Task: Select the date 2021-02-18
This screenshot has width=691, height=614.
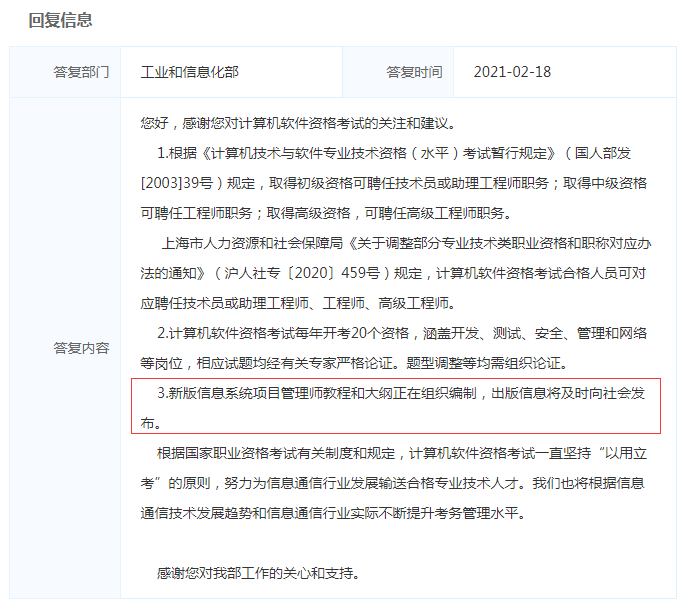Action: click(512, 72)
